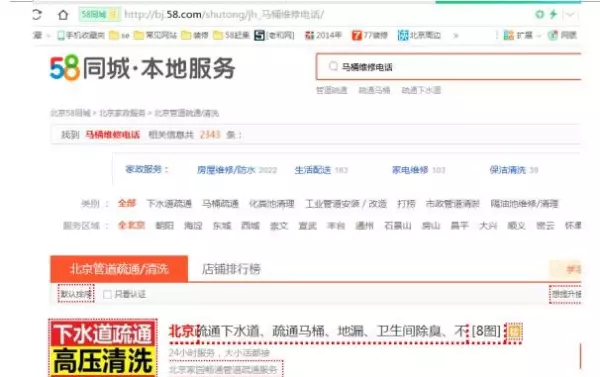Select the 海淀 service area
Screen dimensions: 600x377
pos(193,225)
